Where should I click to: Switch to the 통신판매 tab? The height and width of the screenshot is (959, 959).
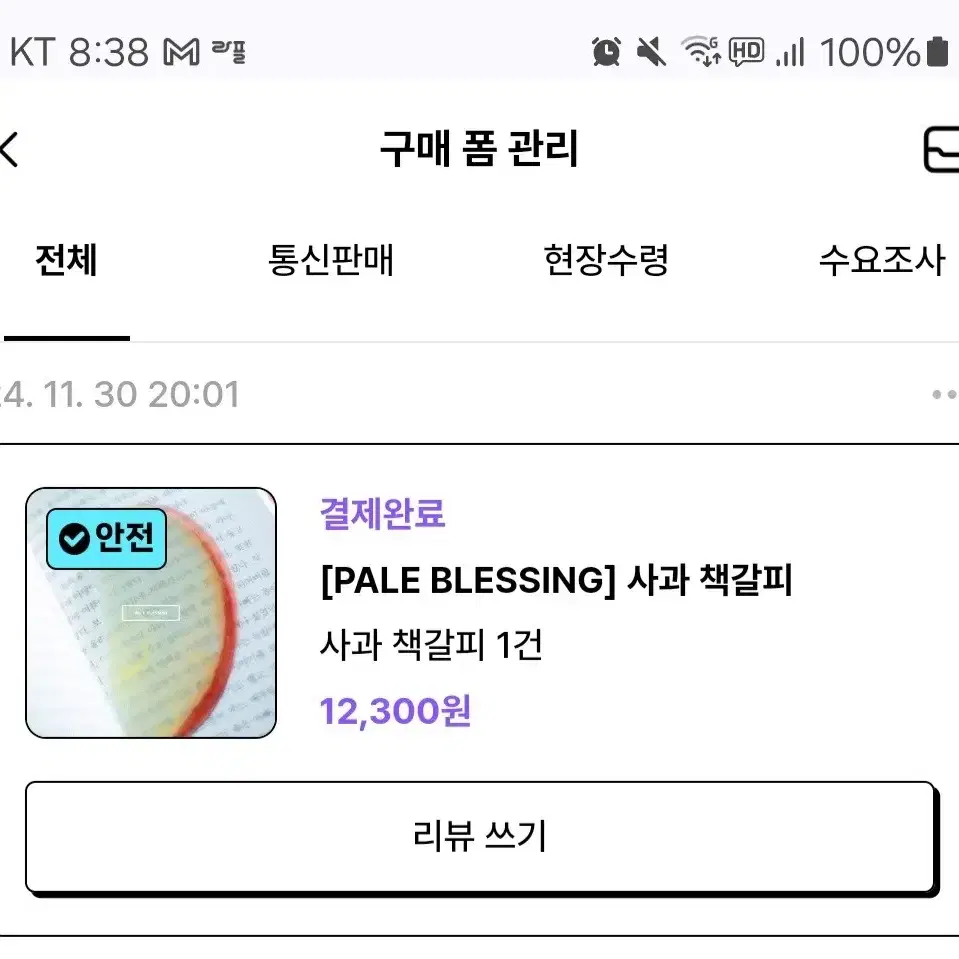(x=331, y=261)
